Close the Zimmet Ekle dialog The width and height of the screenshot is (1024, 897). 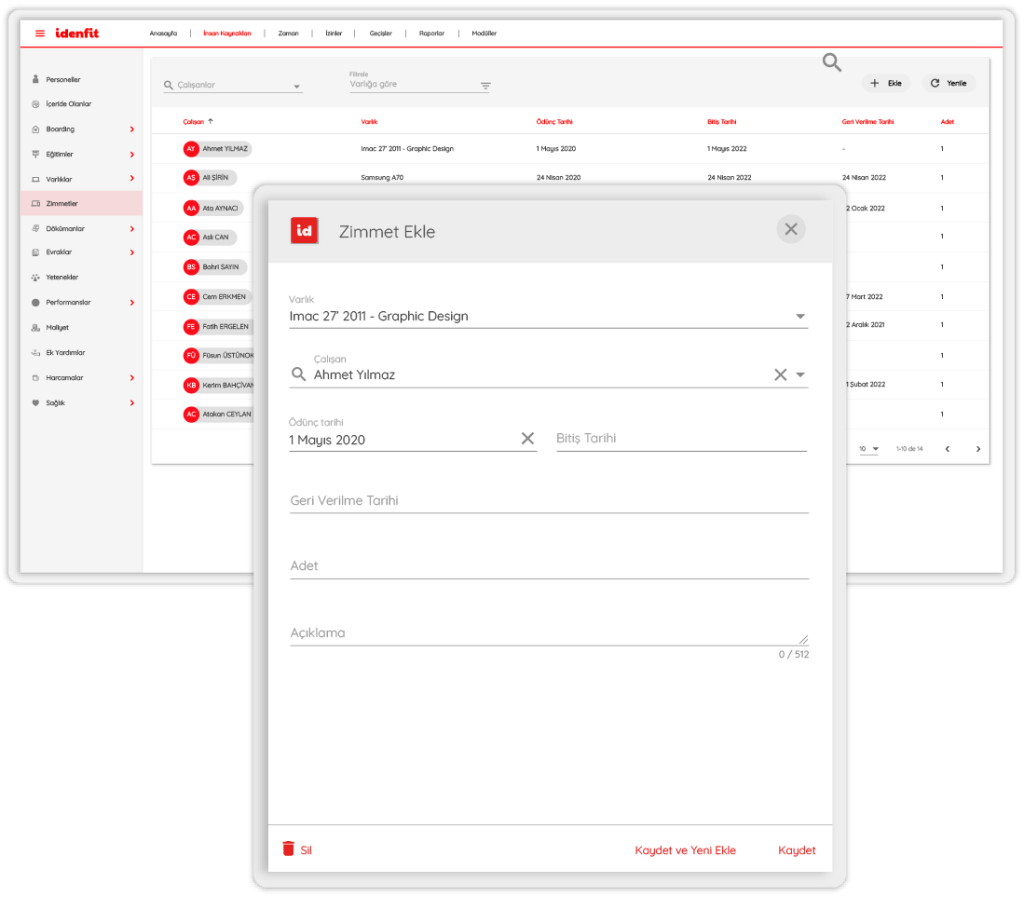click(x=790, y=230)
